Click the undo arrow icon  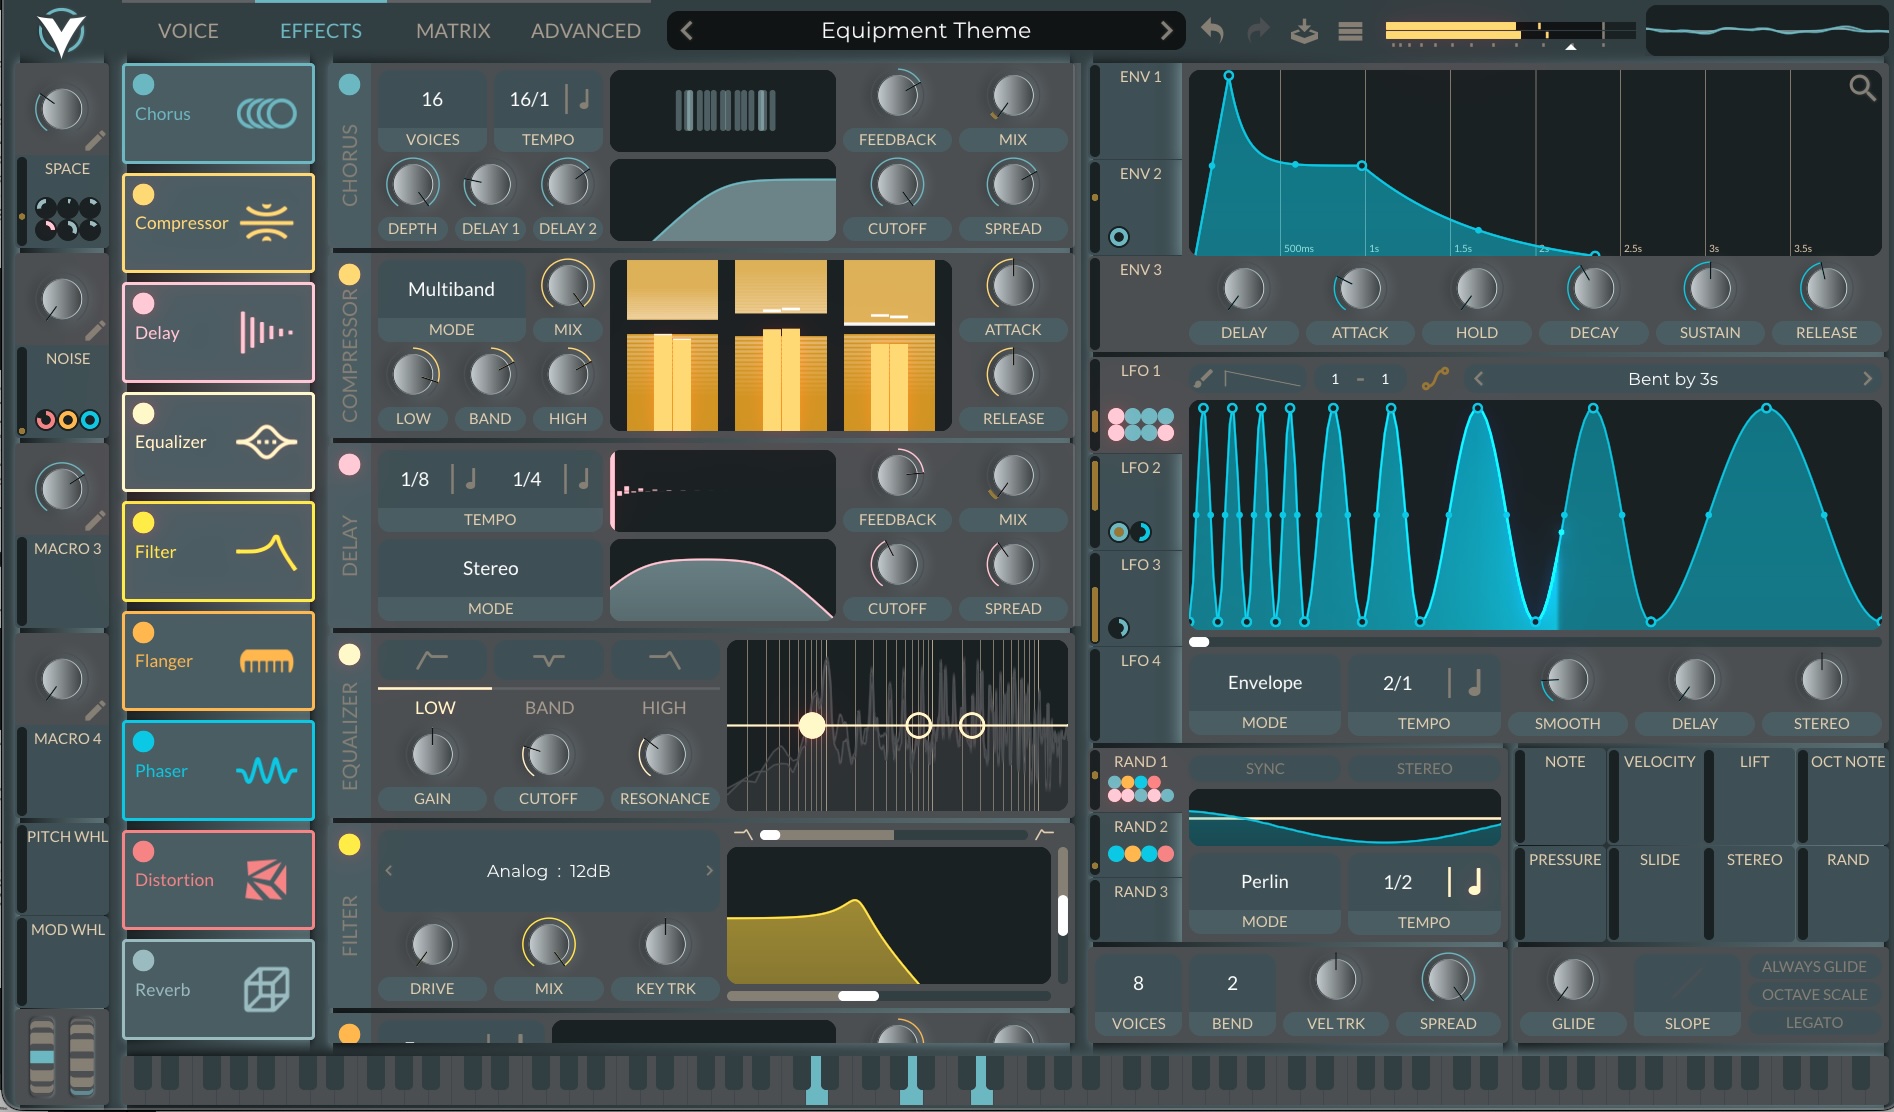(x=1212, y=31)
